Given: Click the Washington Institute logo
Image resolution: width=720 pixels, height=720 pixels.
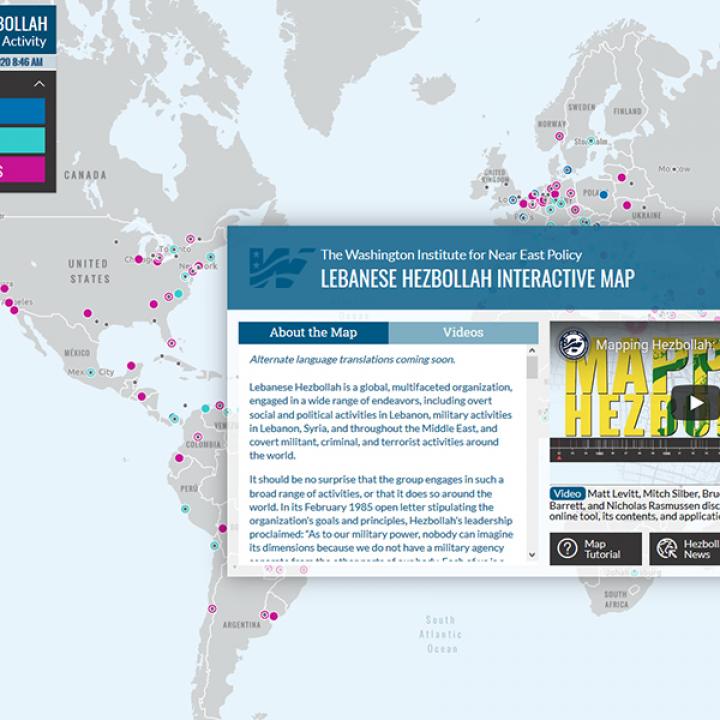Looking at the screenshot, I should (281, 268).
